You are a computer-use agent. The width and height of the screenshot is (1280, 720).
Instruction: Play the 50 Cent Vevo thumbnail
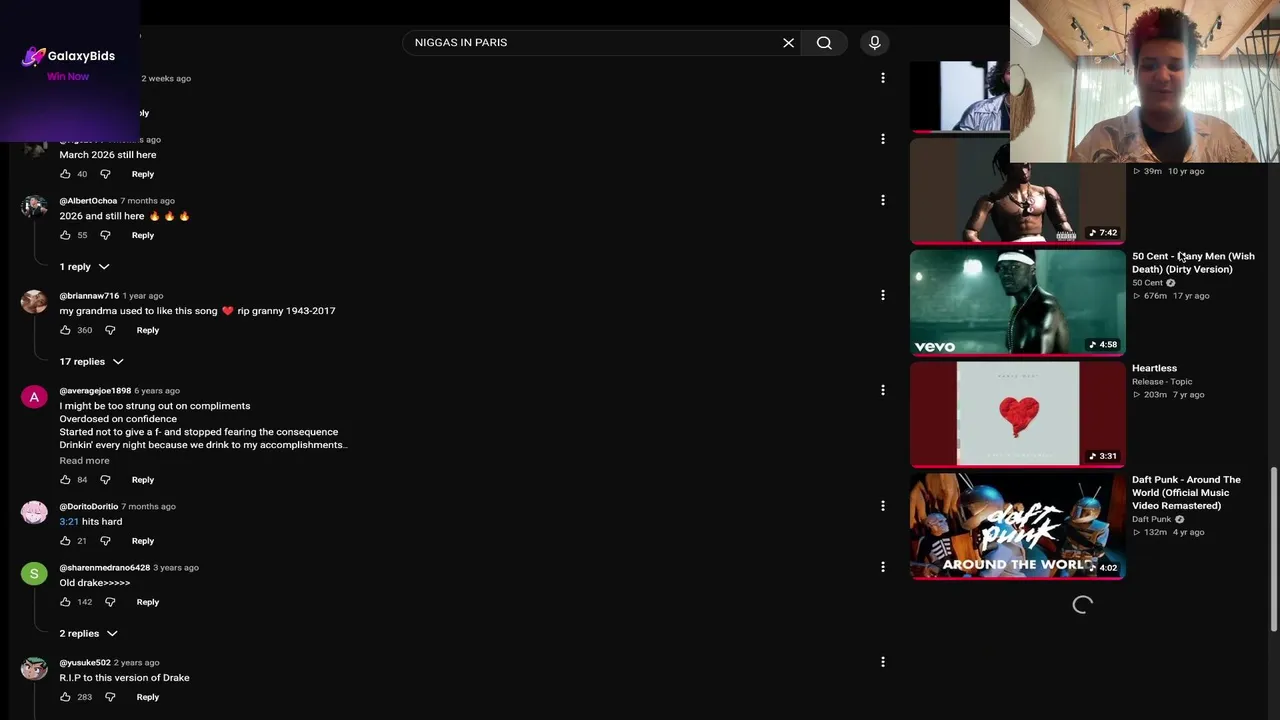pos(1018,303)
